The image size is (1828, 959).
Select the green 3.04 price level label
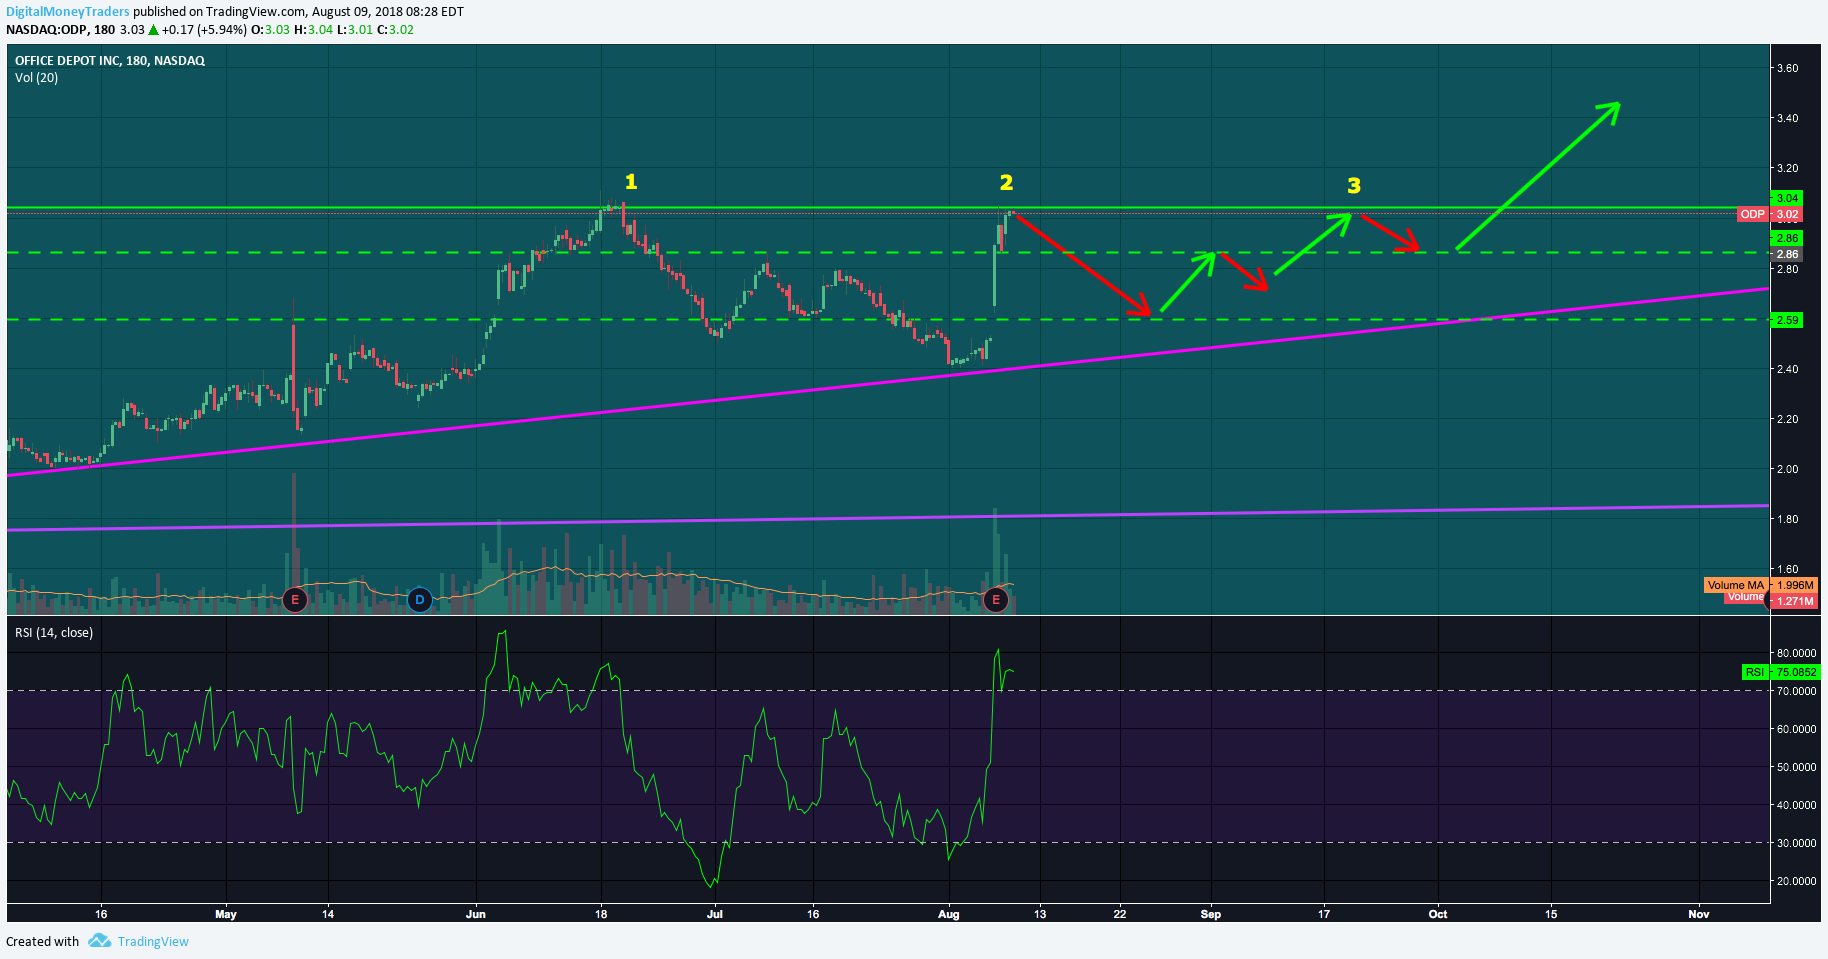point(1787,198)
